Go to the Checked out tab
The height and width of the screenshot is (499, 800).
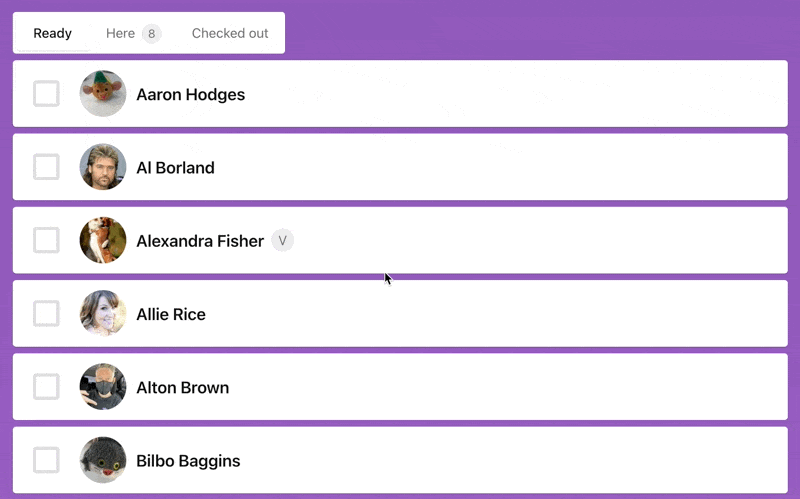click(230, 33)
